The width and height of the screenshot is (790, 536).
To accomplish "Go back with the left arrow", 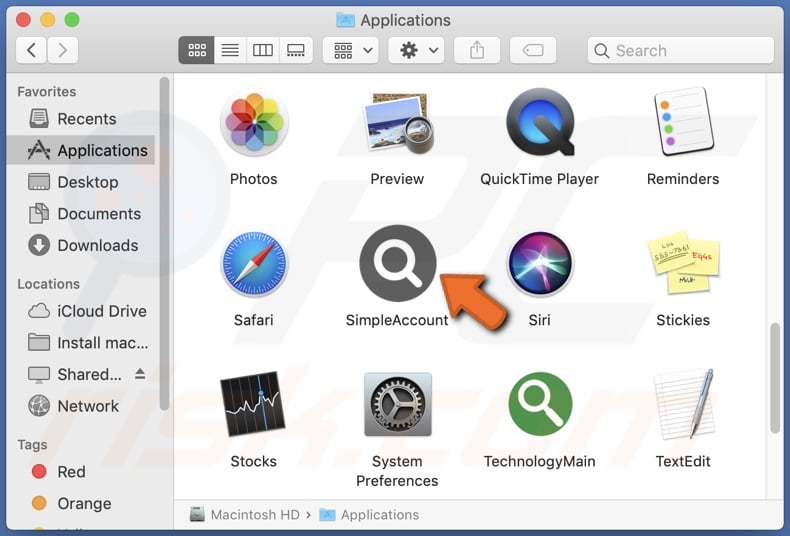I will (31, 50).
